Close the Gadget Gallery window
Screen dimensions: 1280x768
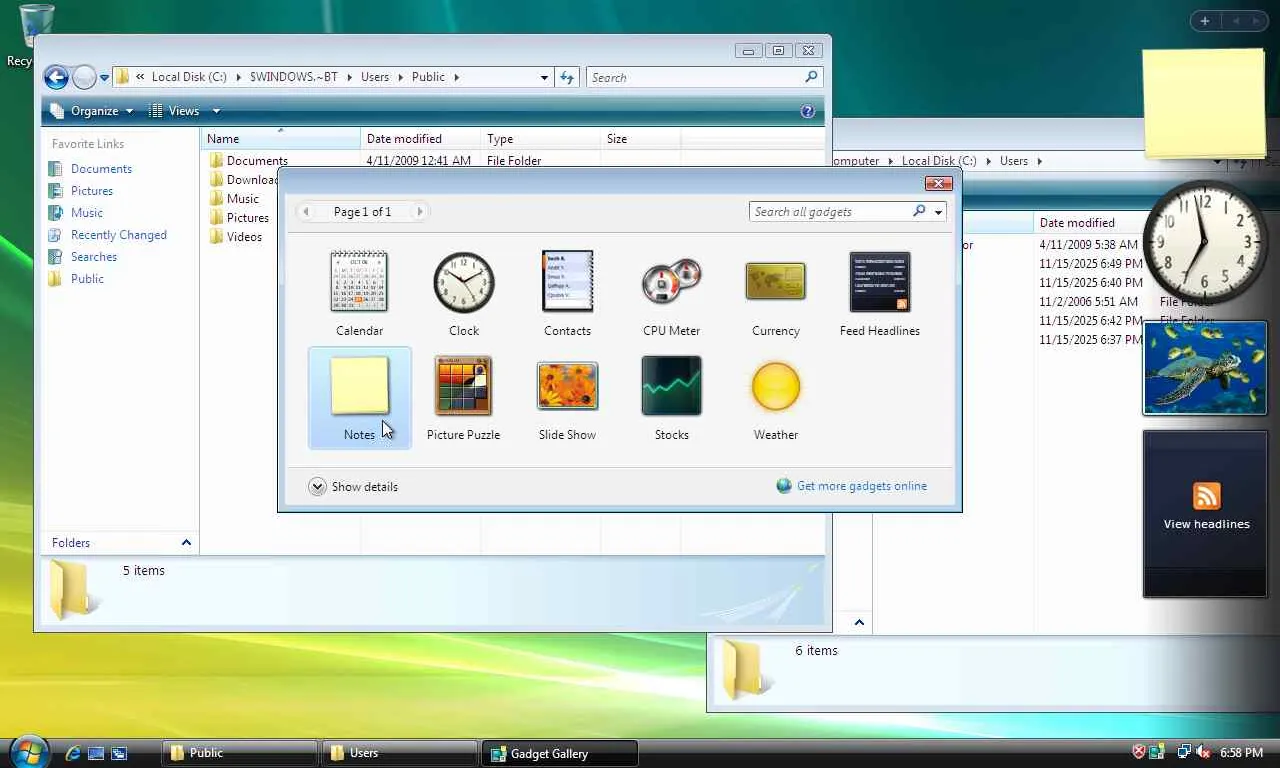[x=938, y=183]
